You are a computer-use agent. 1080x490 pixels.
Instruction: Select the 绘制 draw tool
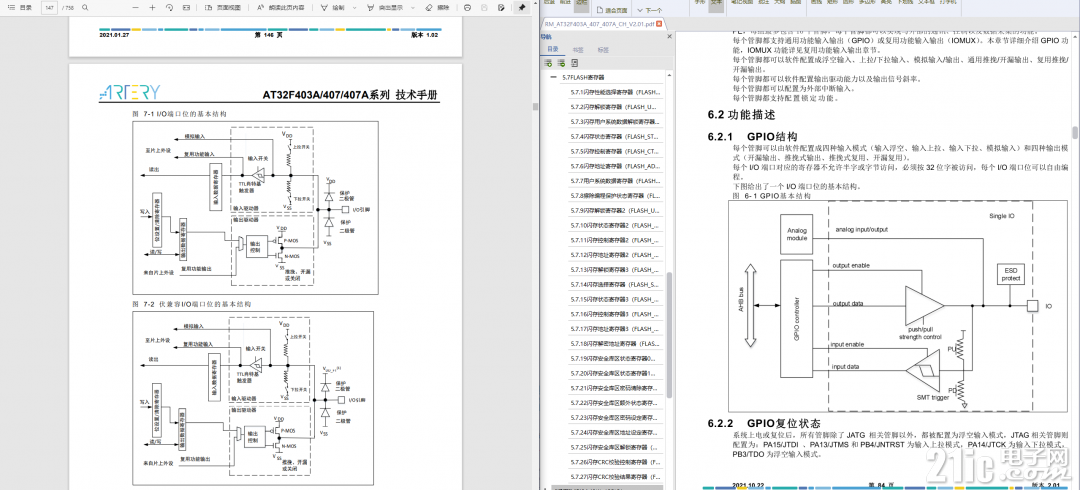click(x=333, y=8)
